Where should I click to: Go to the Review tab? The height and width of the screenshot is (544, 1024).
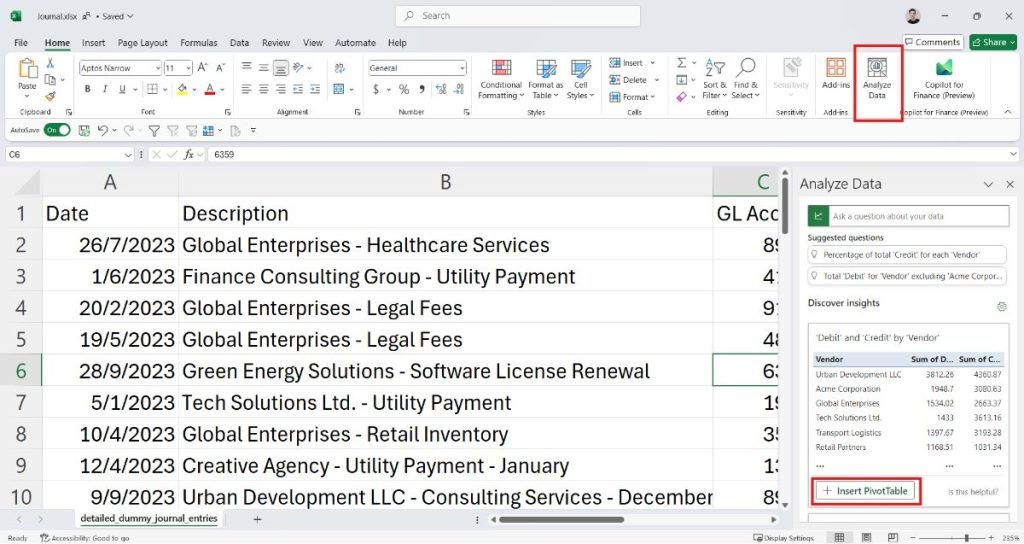click(276, 42)
